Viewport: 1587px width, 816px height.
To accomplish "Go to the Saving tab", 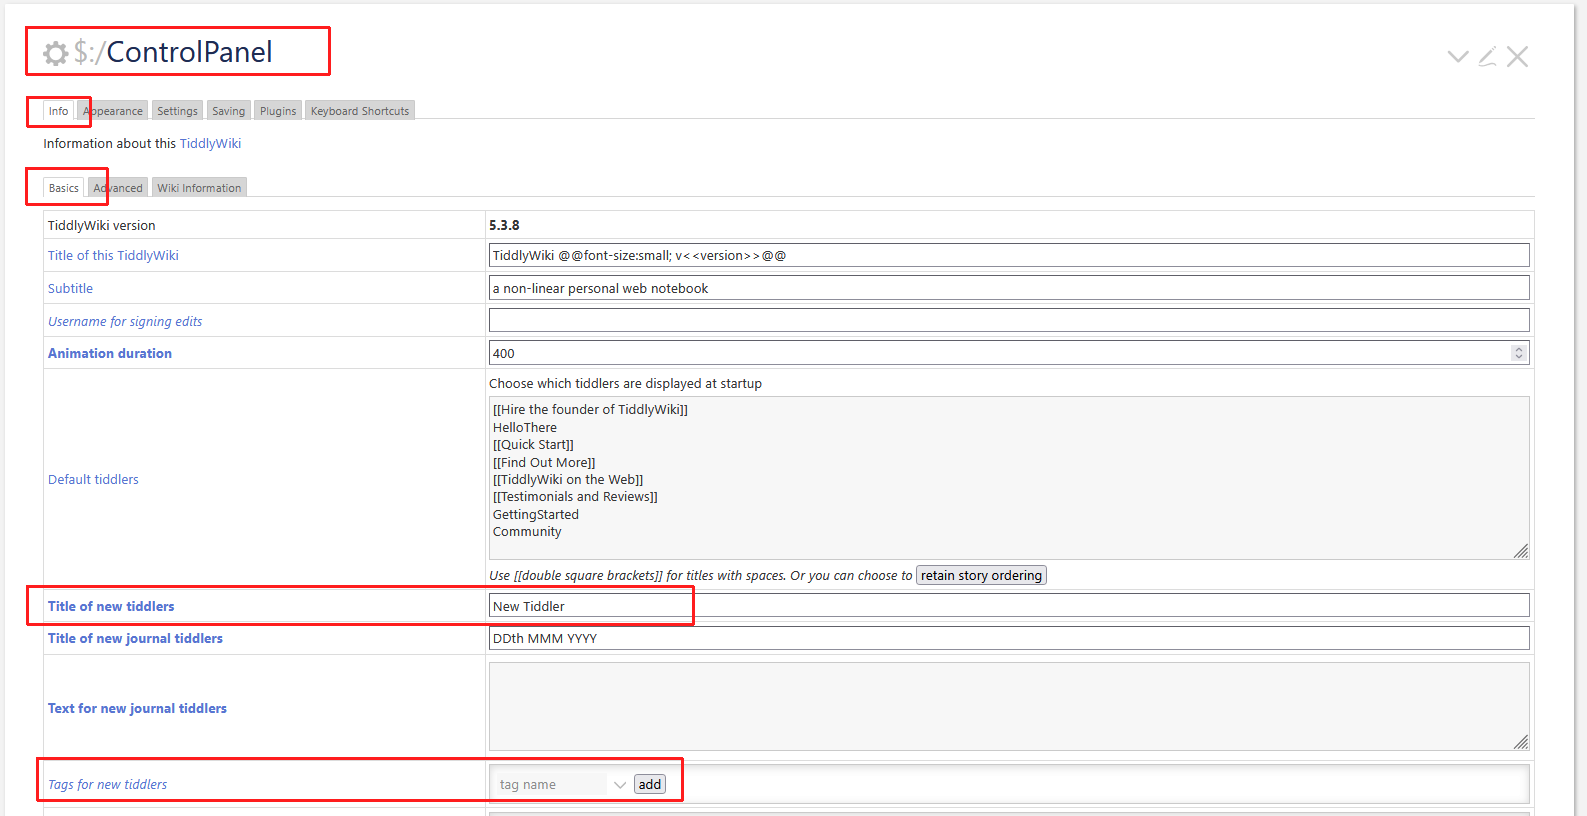I will click(x=228, y=111).
